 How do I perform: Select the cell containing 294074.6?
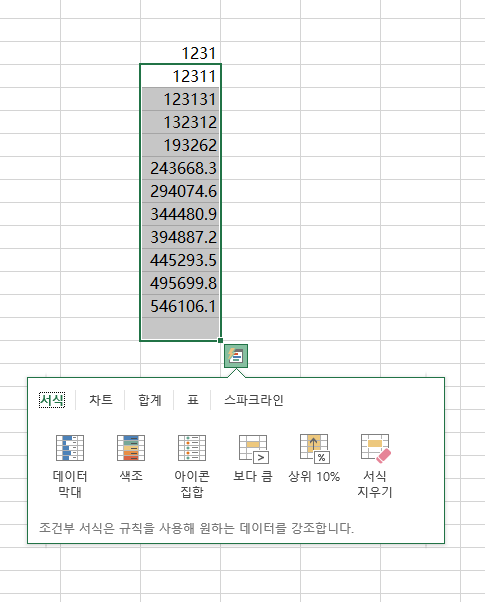coord(180,191)
